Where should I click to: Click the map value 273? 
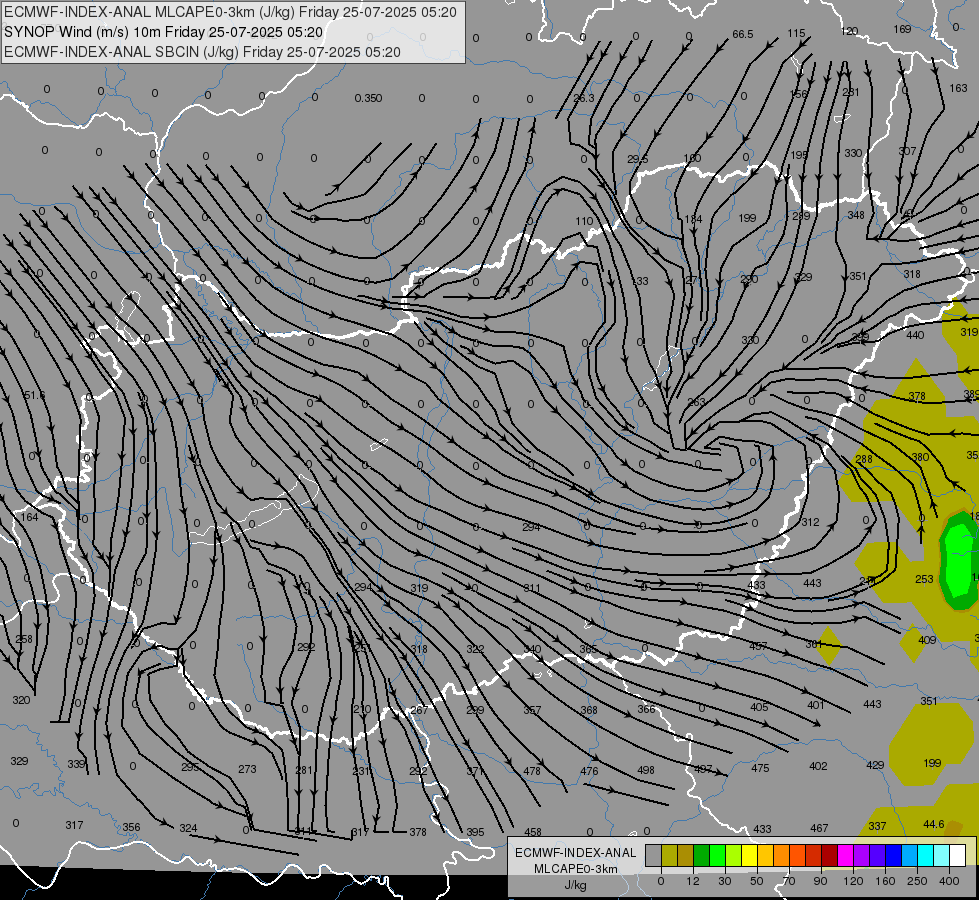tap(247, 769)
